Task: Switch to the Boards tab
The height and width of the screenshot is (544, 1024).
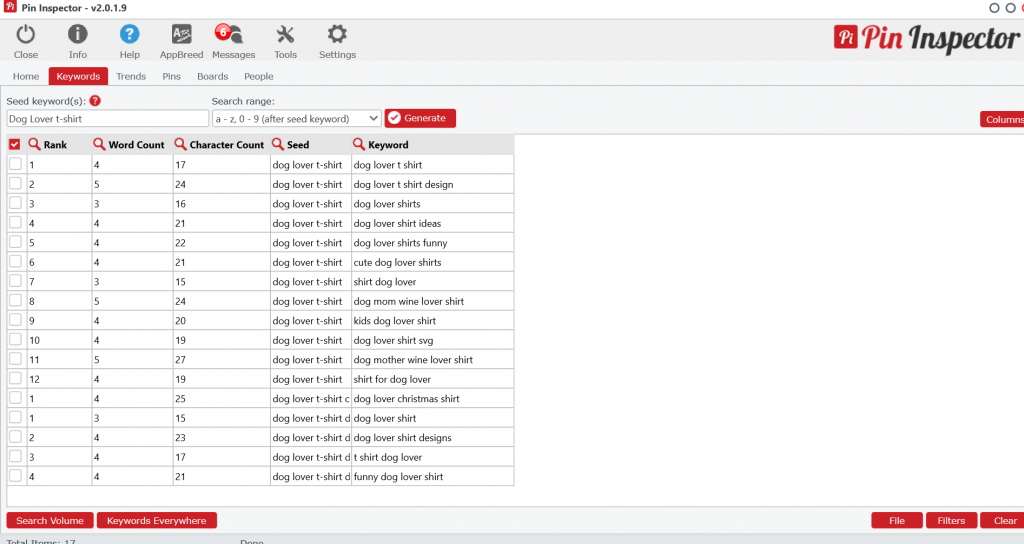Action: [x=212, y=76]
